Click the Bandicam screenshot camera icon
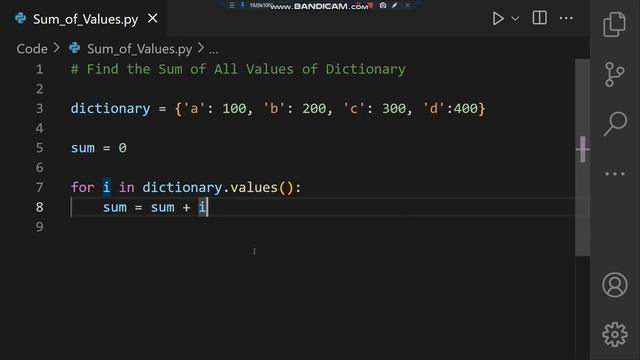This screenshot has height=360, width=640. (383, 5)
